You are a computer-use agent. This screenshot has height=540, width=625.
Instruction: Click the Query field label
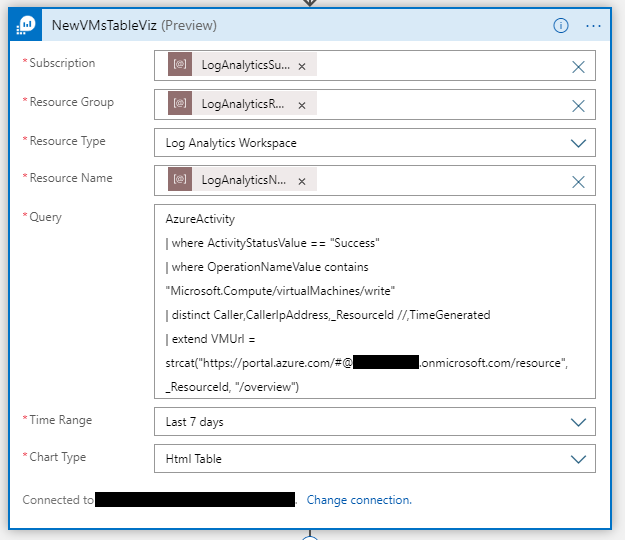(45, 217)
